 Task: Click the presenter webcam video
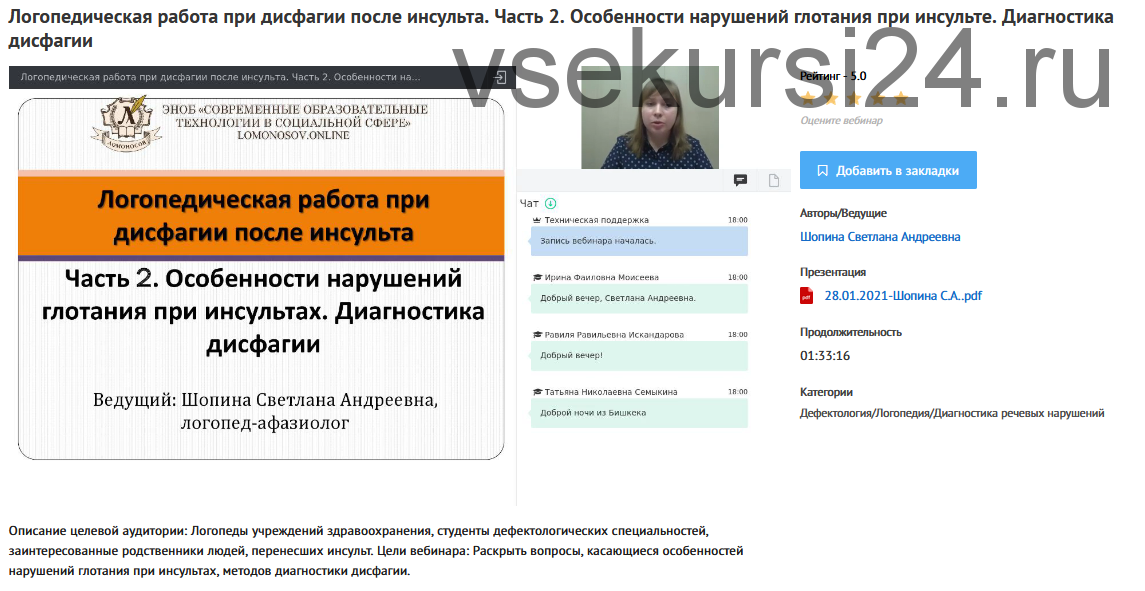pos(650,118)
